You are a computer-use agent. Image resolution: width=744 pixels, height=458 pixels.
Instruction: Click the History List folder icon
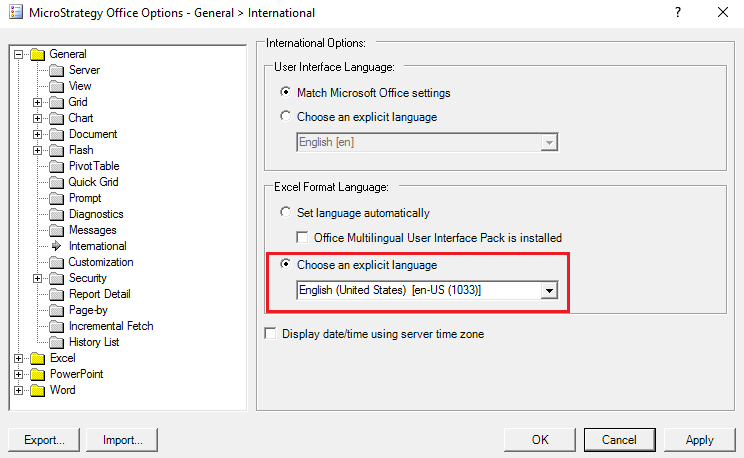(56, 342)
